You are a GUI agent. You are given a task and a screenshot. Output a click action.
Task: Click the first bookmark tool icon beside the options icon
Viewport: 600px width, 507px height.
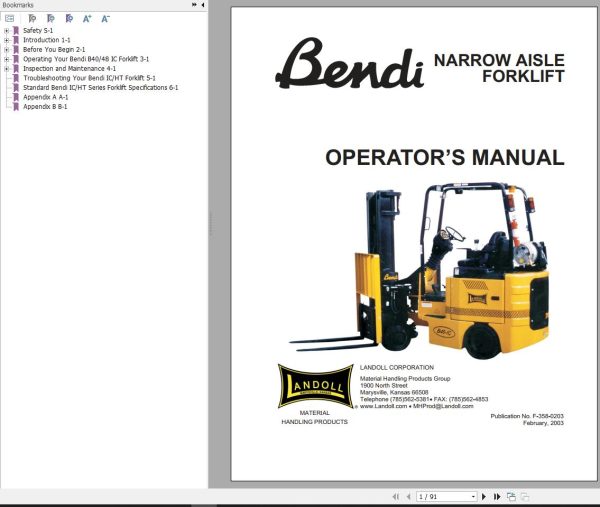tap(32, 18)
